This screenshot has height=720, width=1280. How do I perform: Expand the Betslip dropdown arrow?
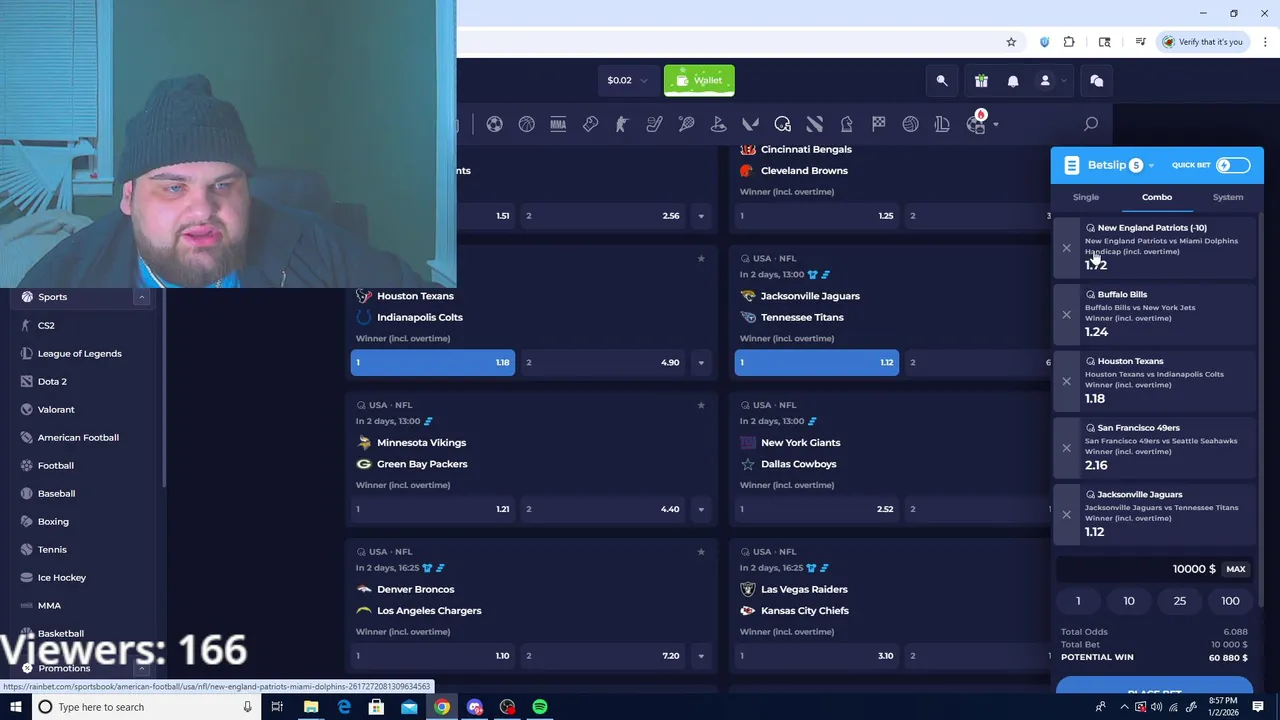click(1151, 166)
